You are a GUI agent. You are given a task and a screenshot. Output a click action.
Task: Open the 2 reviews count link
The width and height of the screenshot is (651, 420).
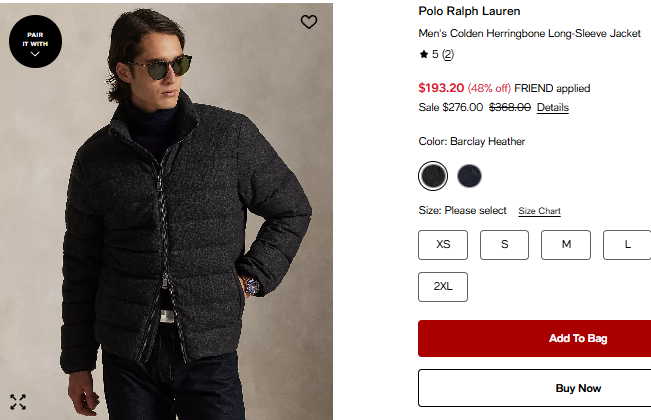[x=447, y=54]
